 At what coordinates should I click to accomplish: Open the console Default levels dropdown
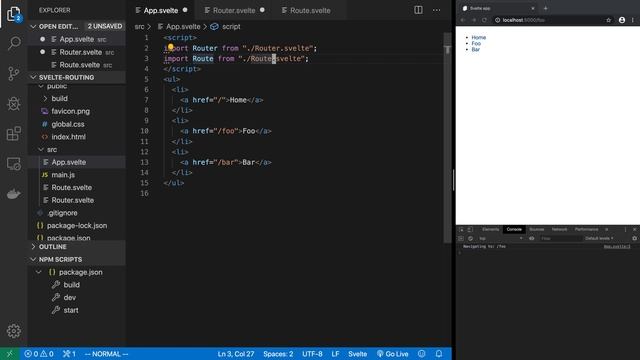599,238
